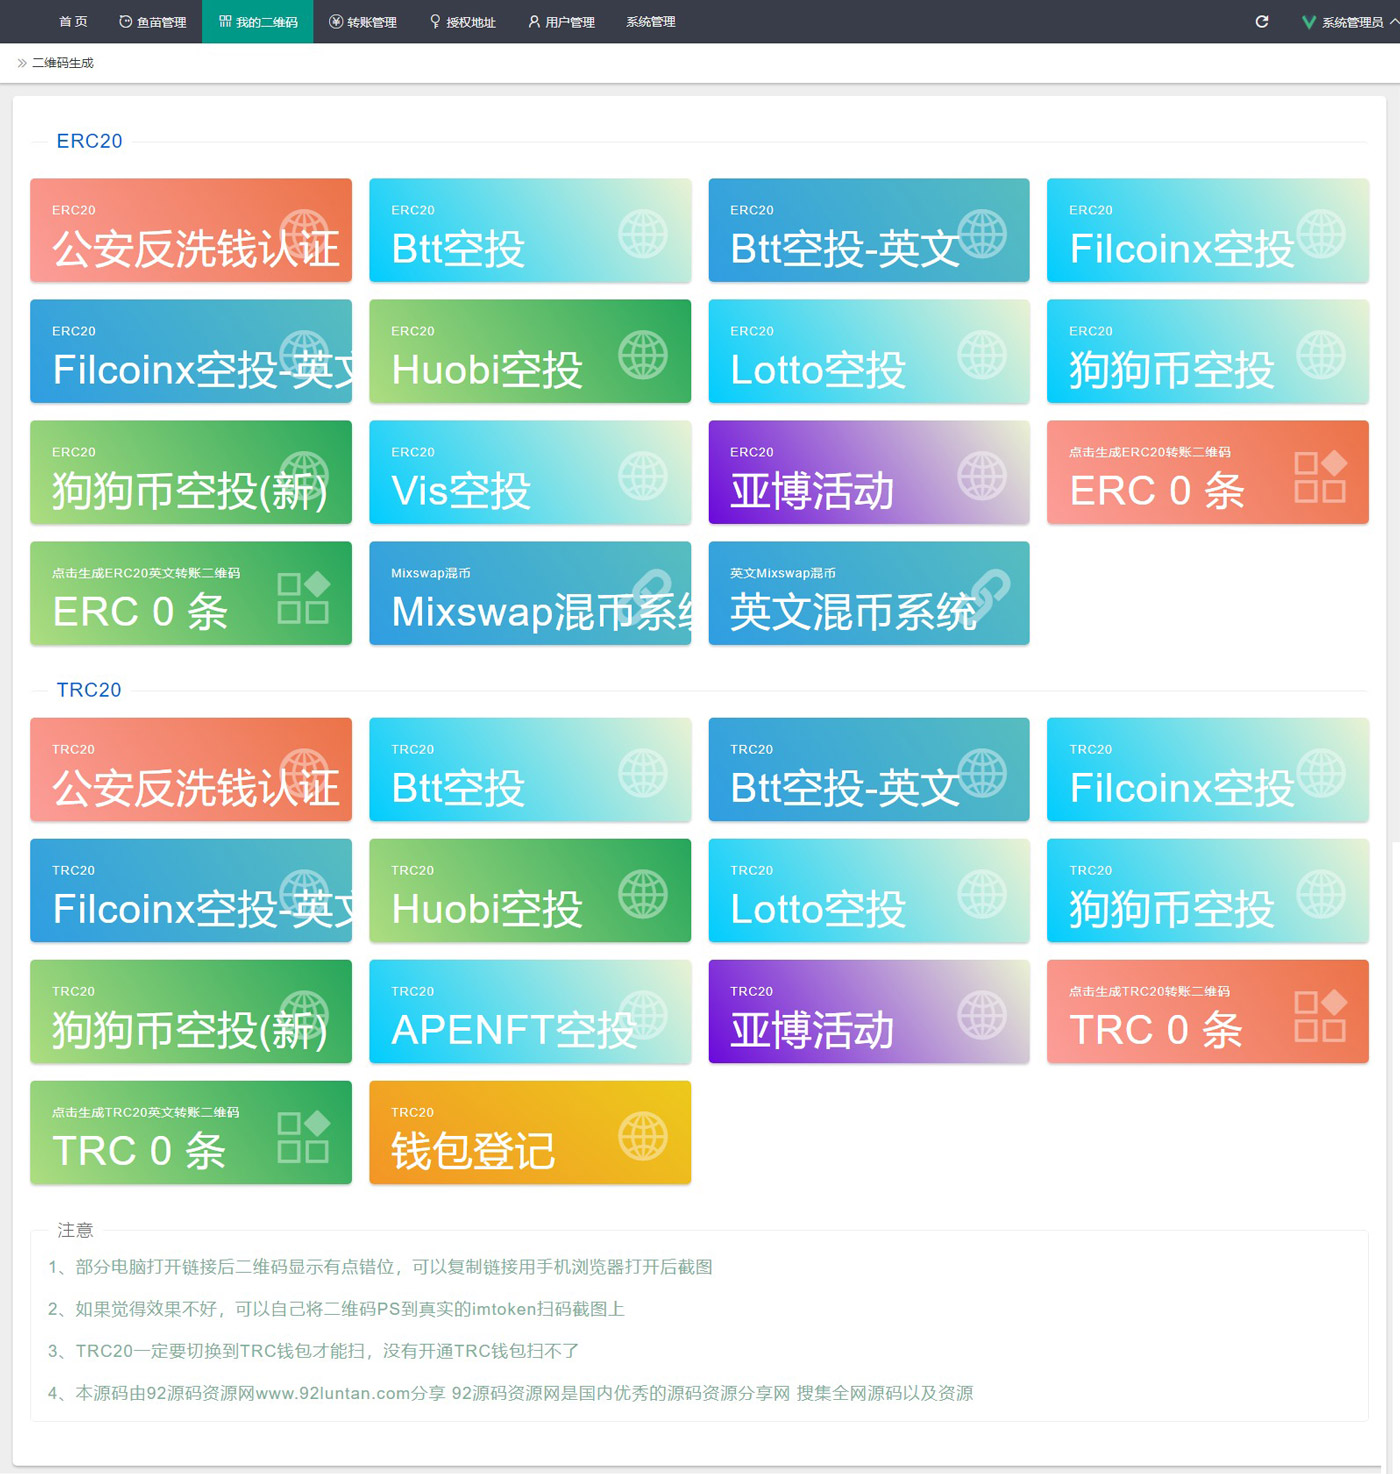Open ERC20 亚博活动 card
This screenshot has height=1474, width=1400.
869,472
